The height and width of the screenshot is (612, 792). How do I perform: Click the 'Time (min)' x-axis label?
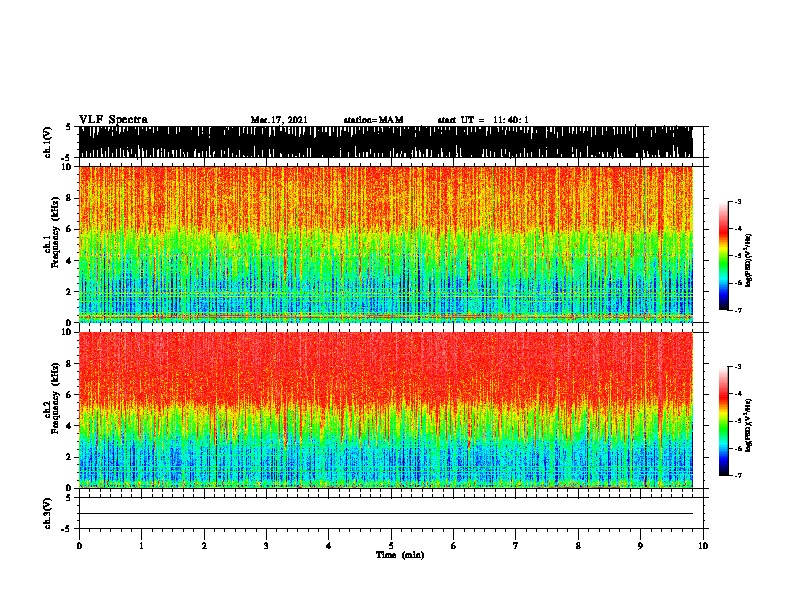click(x=400, y=555)
